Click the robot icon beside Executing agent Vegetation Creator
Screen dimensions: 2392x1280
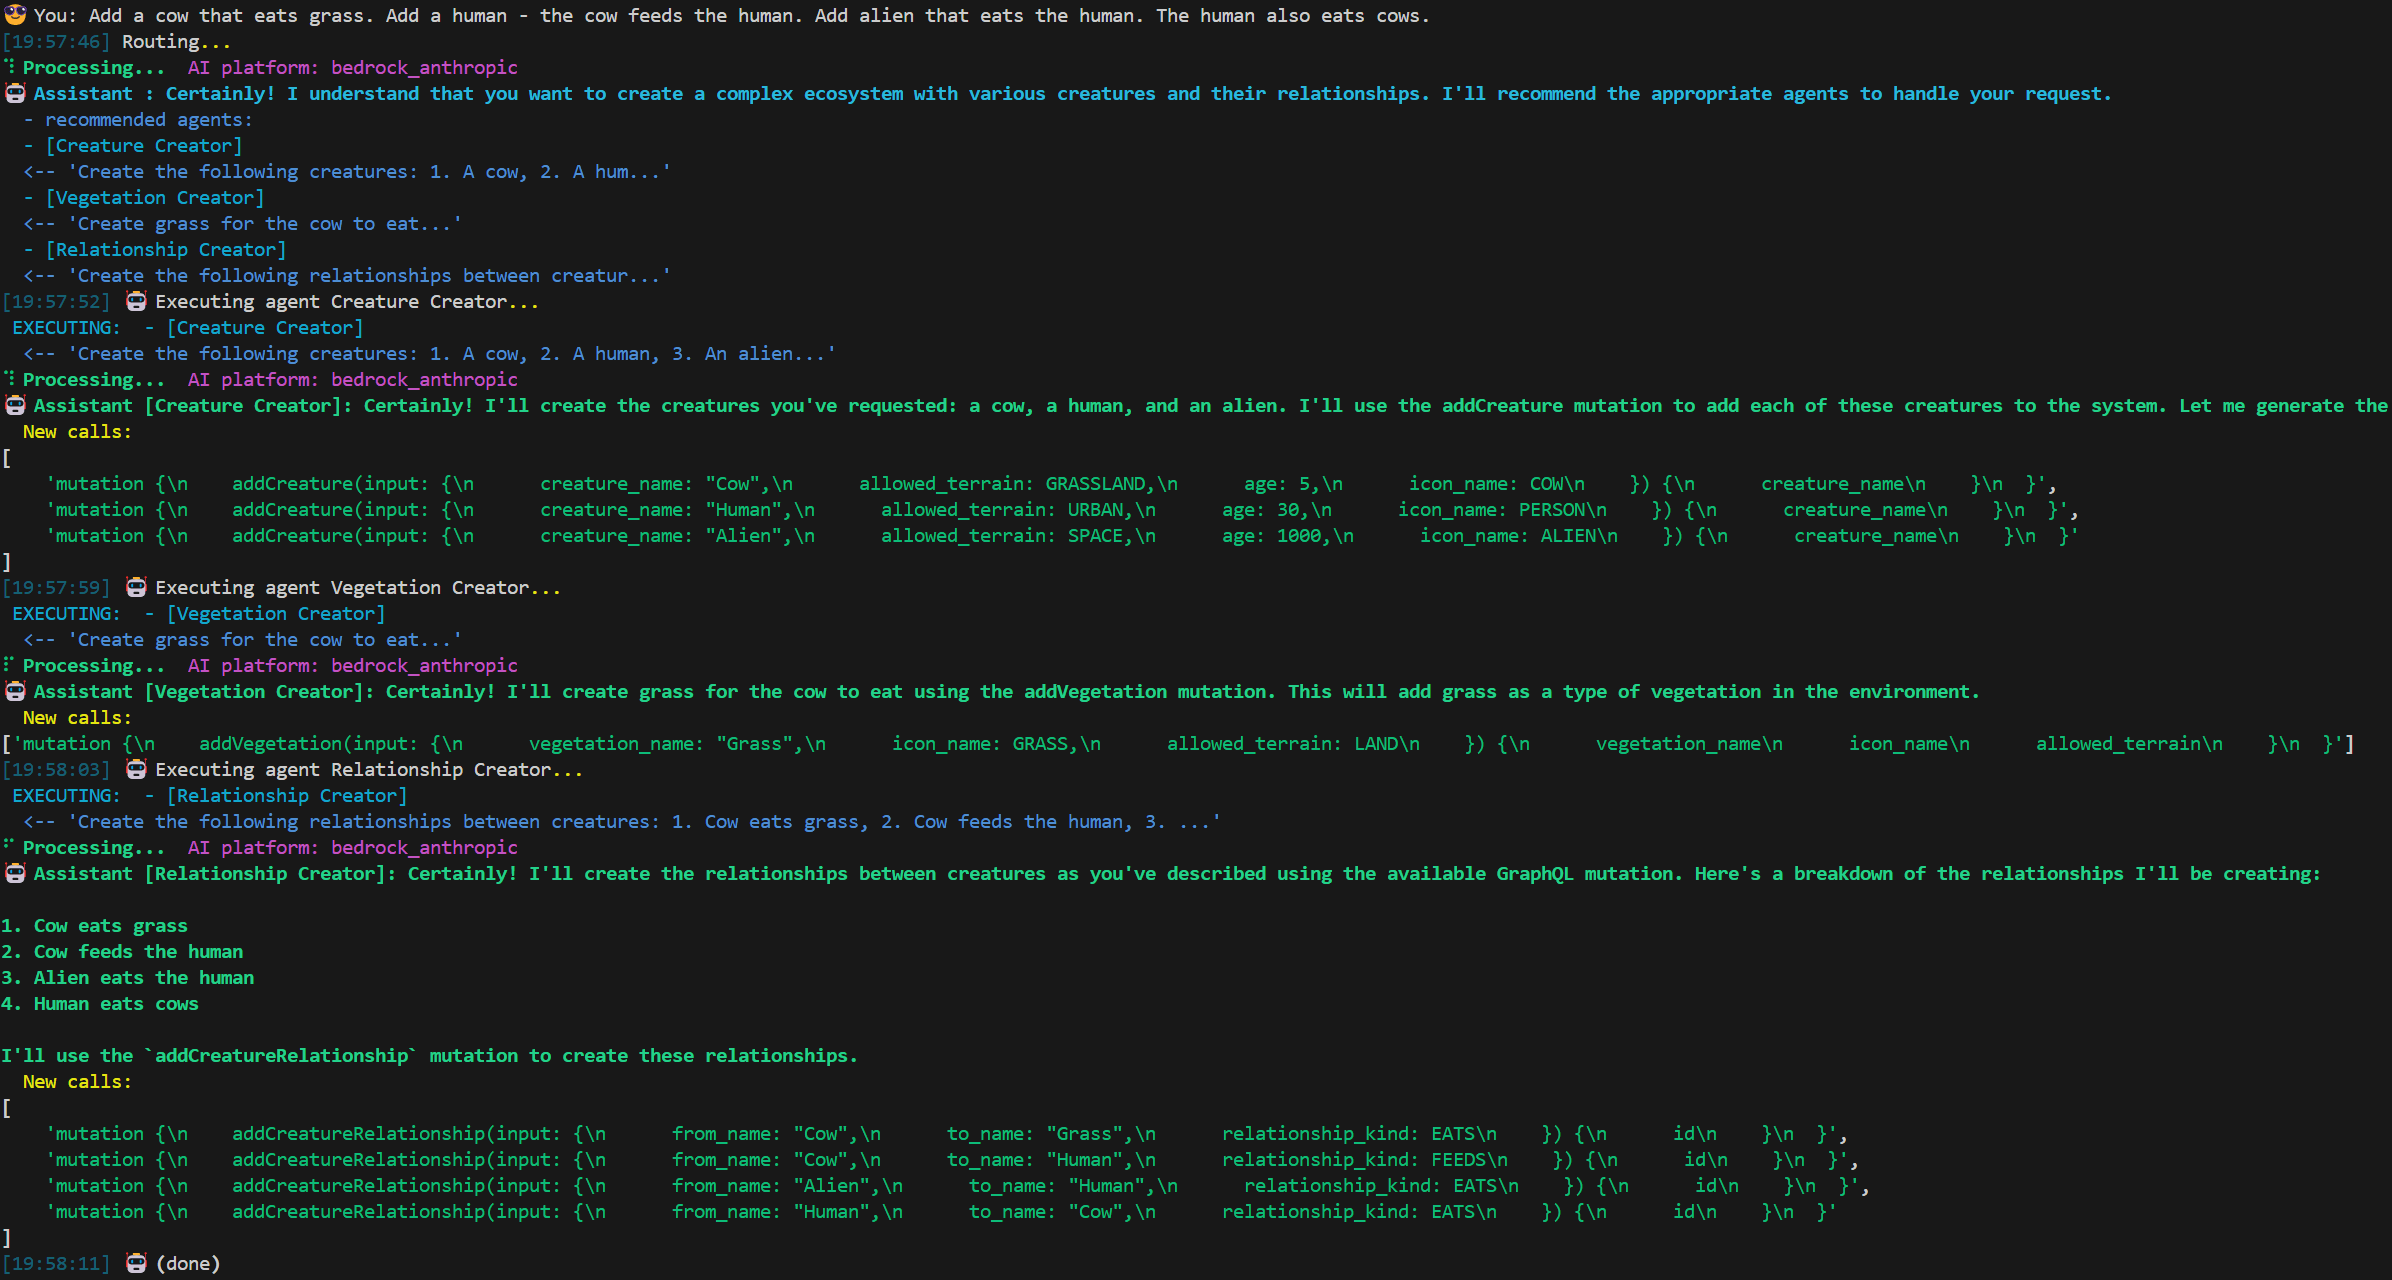pyautogui.click(x=136, y=587)
